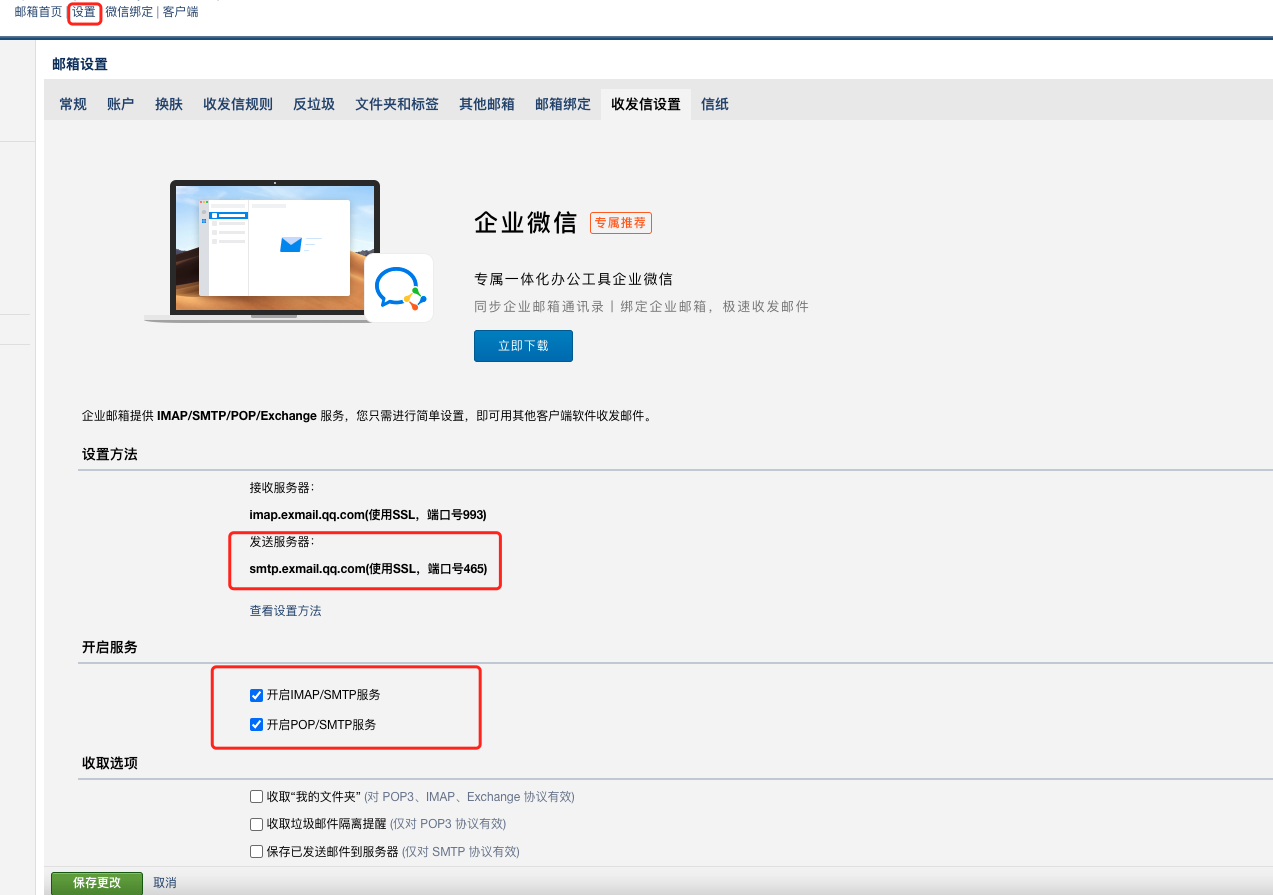Image resolution: width=1273 pixels, height=895 pixels.
Task: Uncheck 开启POP/SMTP服务 checkbox
Action: coord(257,725)
